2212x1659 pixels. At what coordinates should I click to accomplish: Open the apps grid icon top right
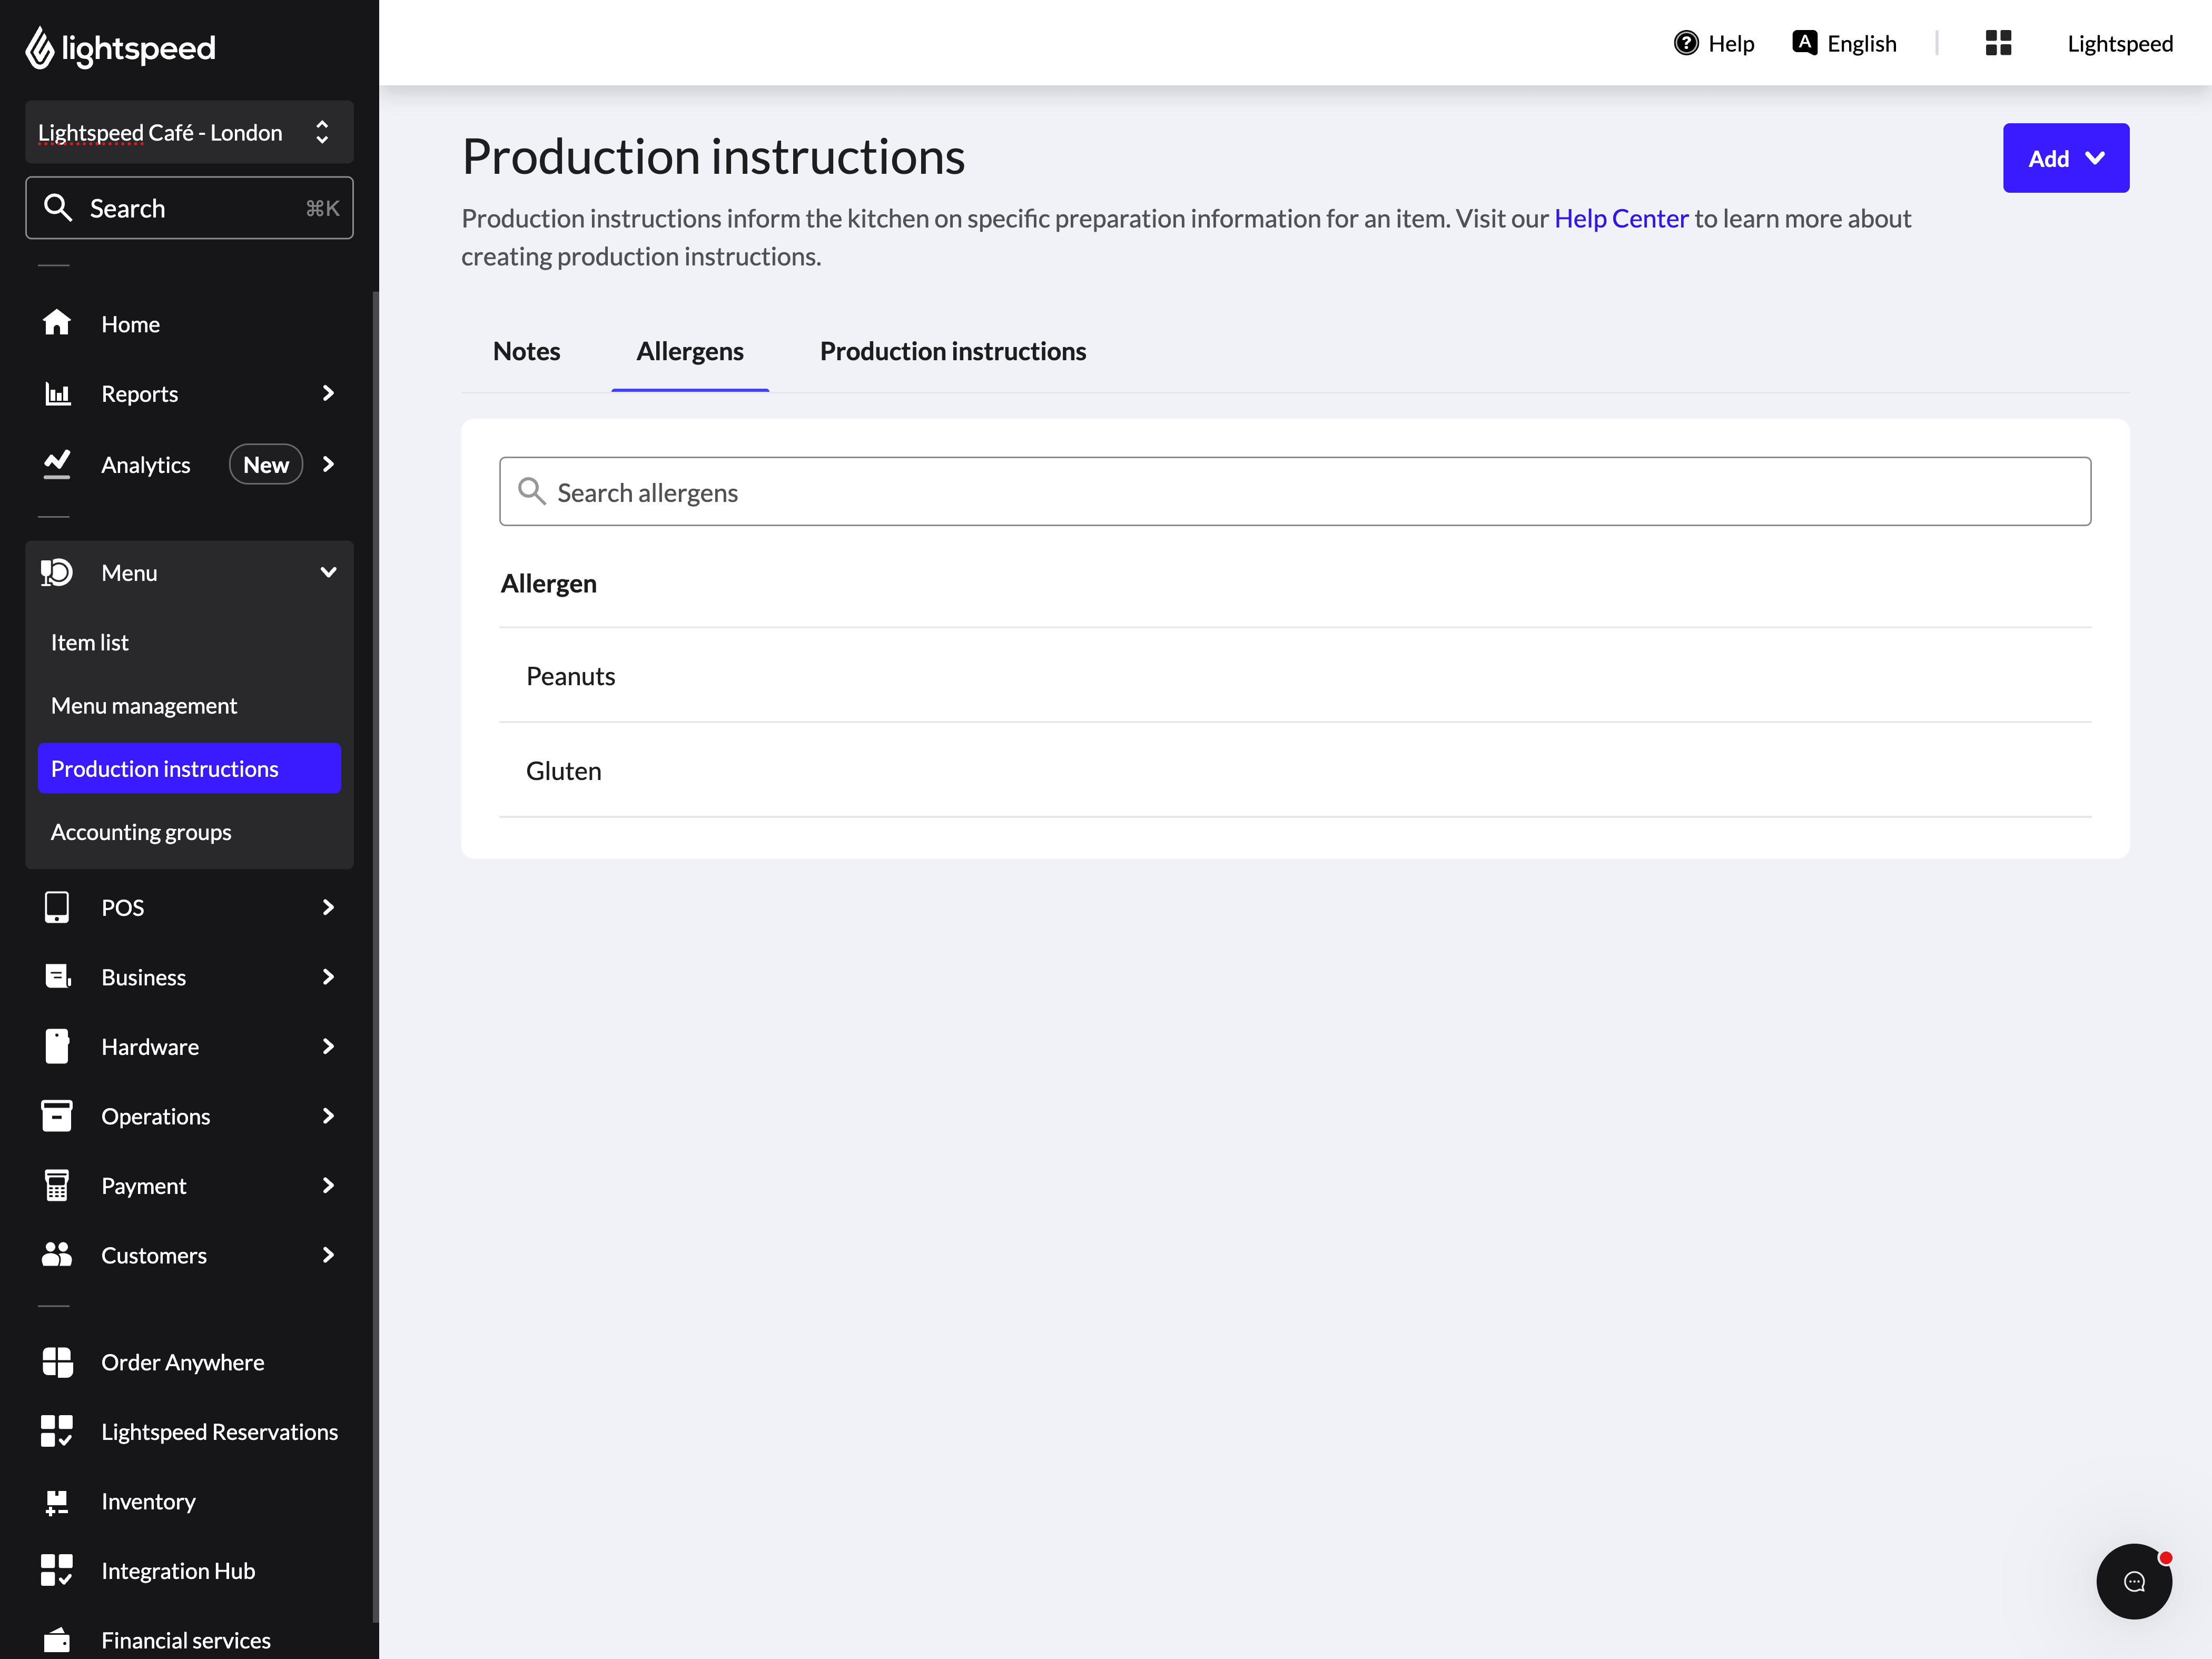pyautogui.click(x=1998, y=43)
